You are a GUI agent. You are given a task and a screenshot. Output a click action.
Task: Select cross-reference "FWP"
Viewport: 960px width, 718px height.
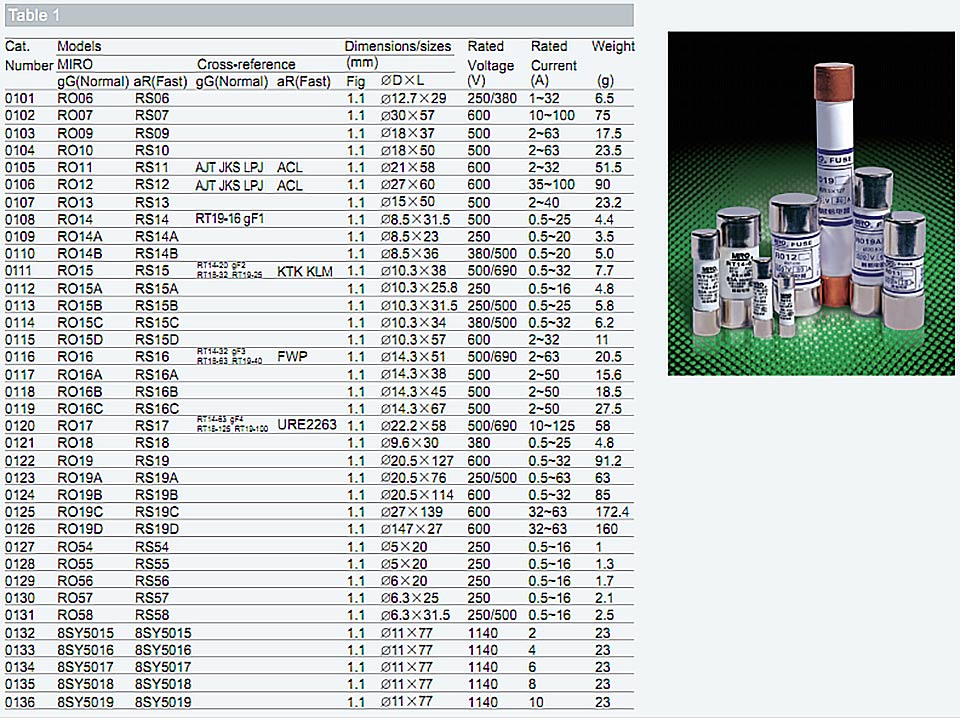(x=292, y=357)
